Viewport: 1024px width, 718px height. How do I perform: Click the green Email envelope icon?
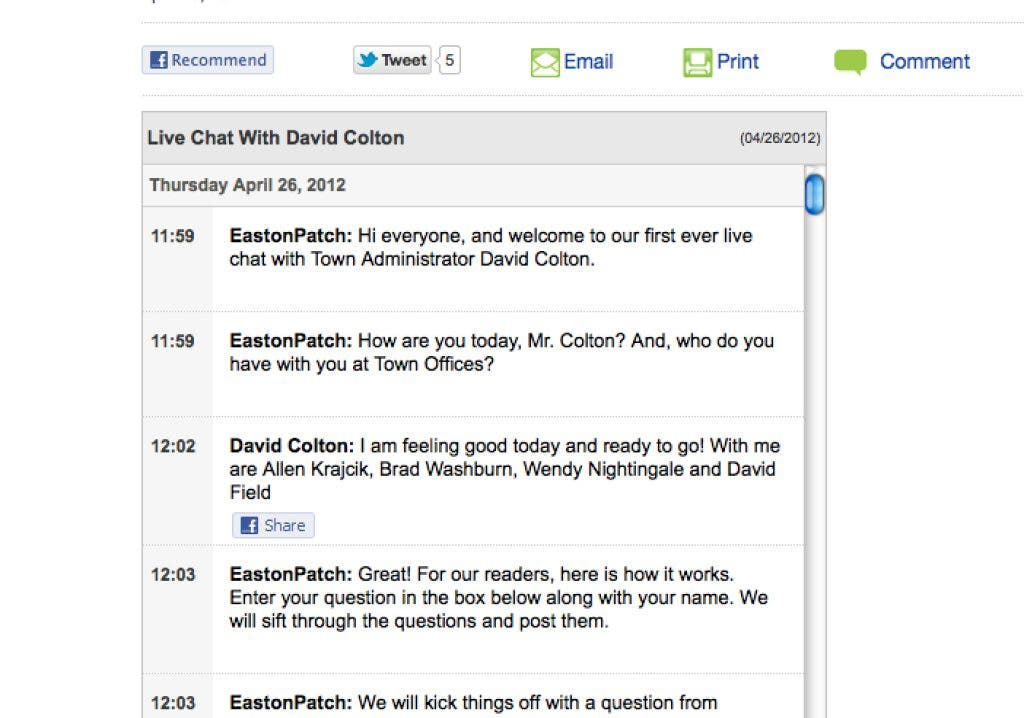[545, 63]
